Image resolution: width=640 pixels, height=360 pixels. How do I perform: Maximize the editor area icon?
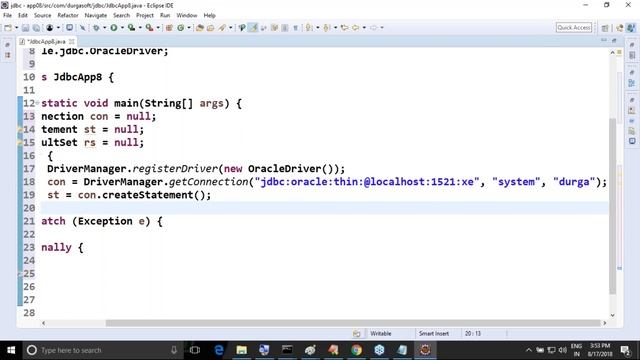click(x=614, y=41)
